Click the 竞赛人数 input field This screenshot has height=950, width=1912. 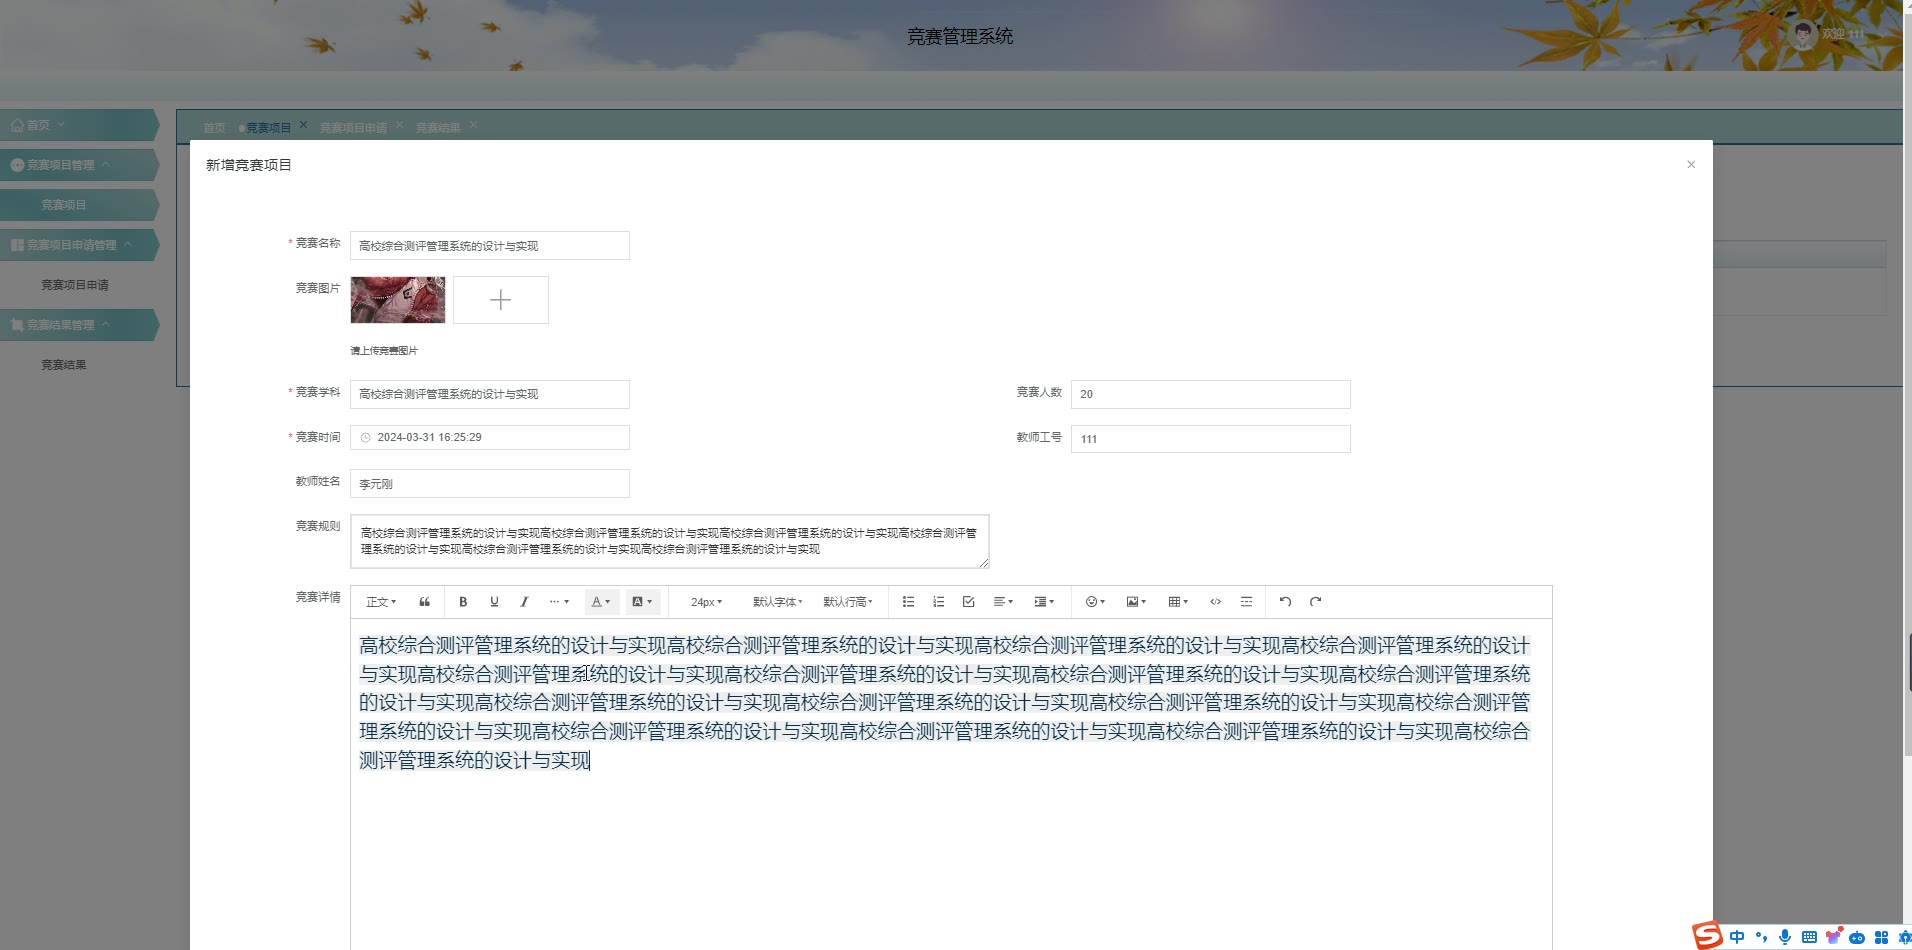point(1210,394)
